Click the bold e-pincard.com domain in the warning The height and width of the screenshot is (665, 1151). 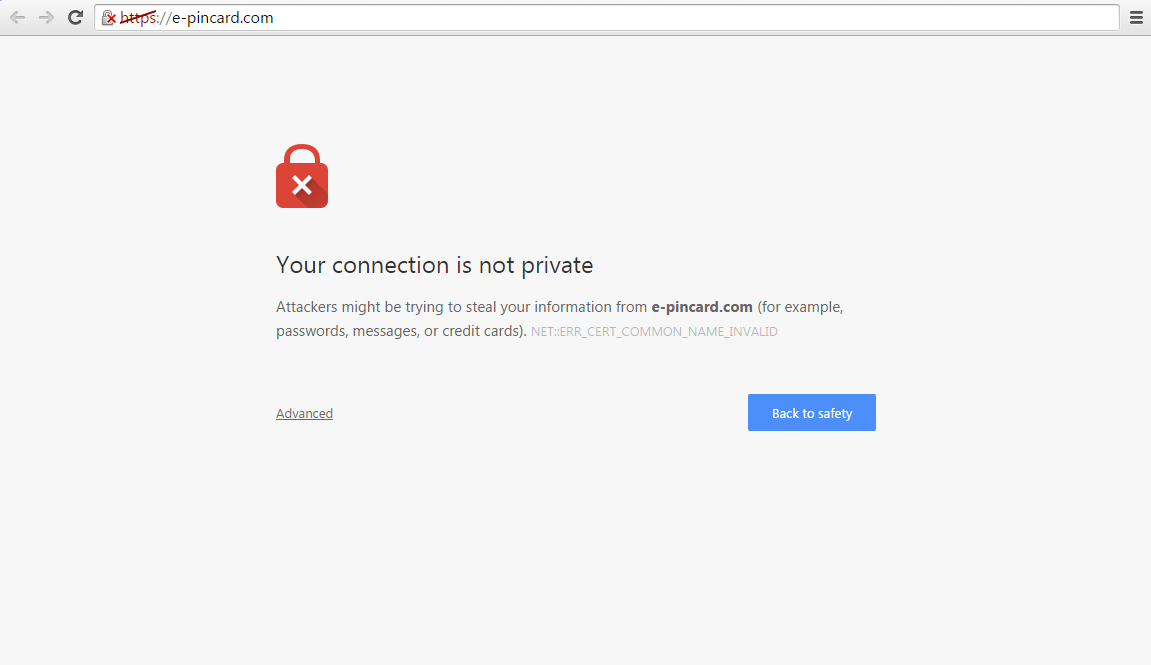(702, 307)
